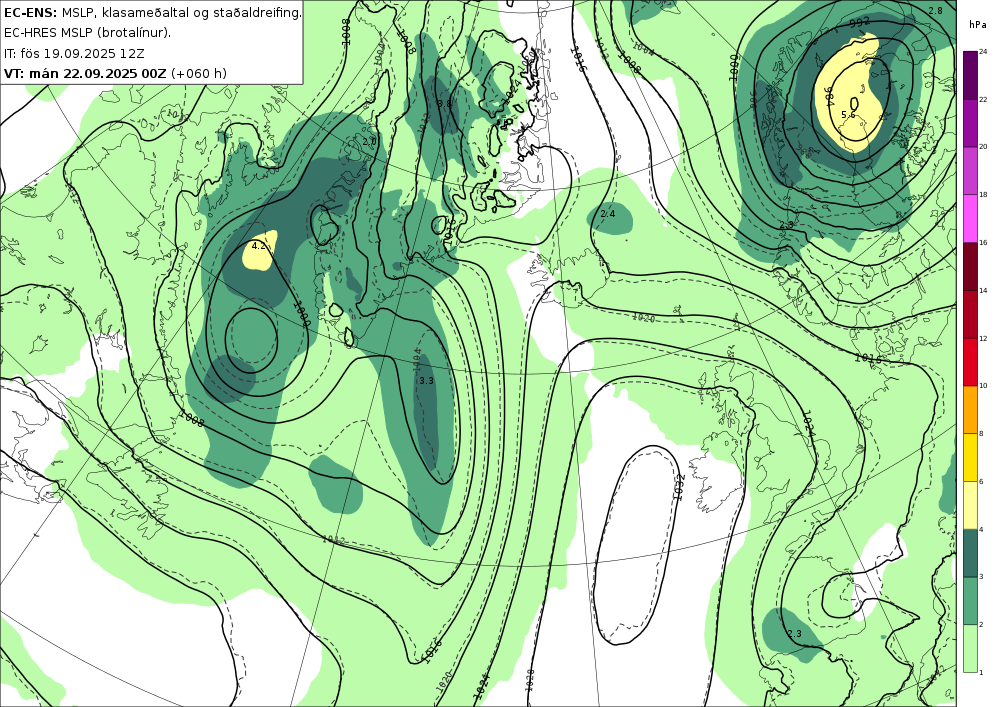Select the red 10–12 hPa legend color
Screen dimensions: 1000x707
tap(970, 361)
